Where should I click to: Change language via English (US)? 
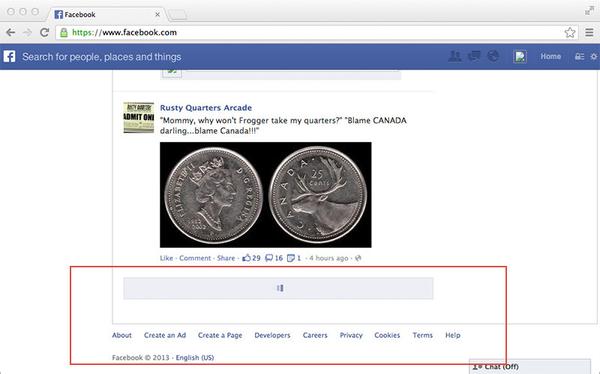point(195,358)
